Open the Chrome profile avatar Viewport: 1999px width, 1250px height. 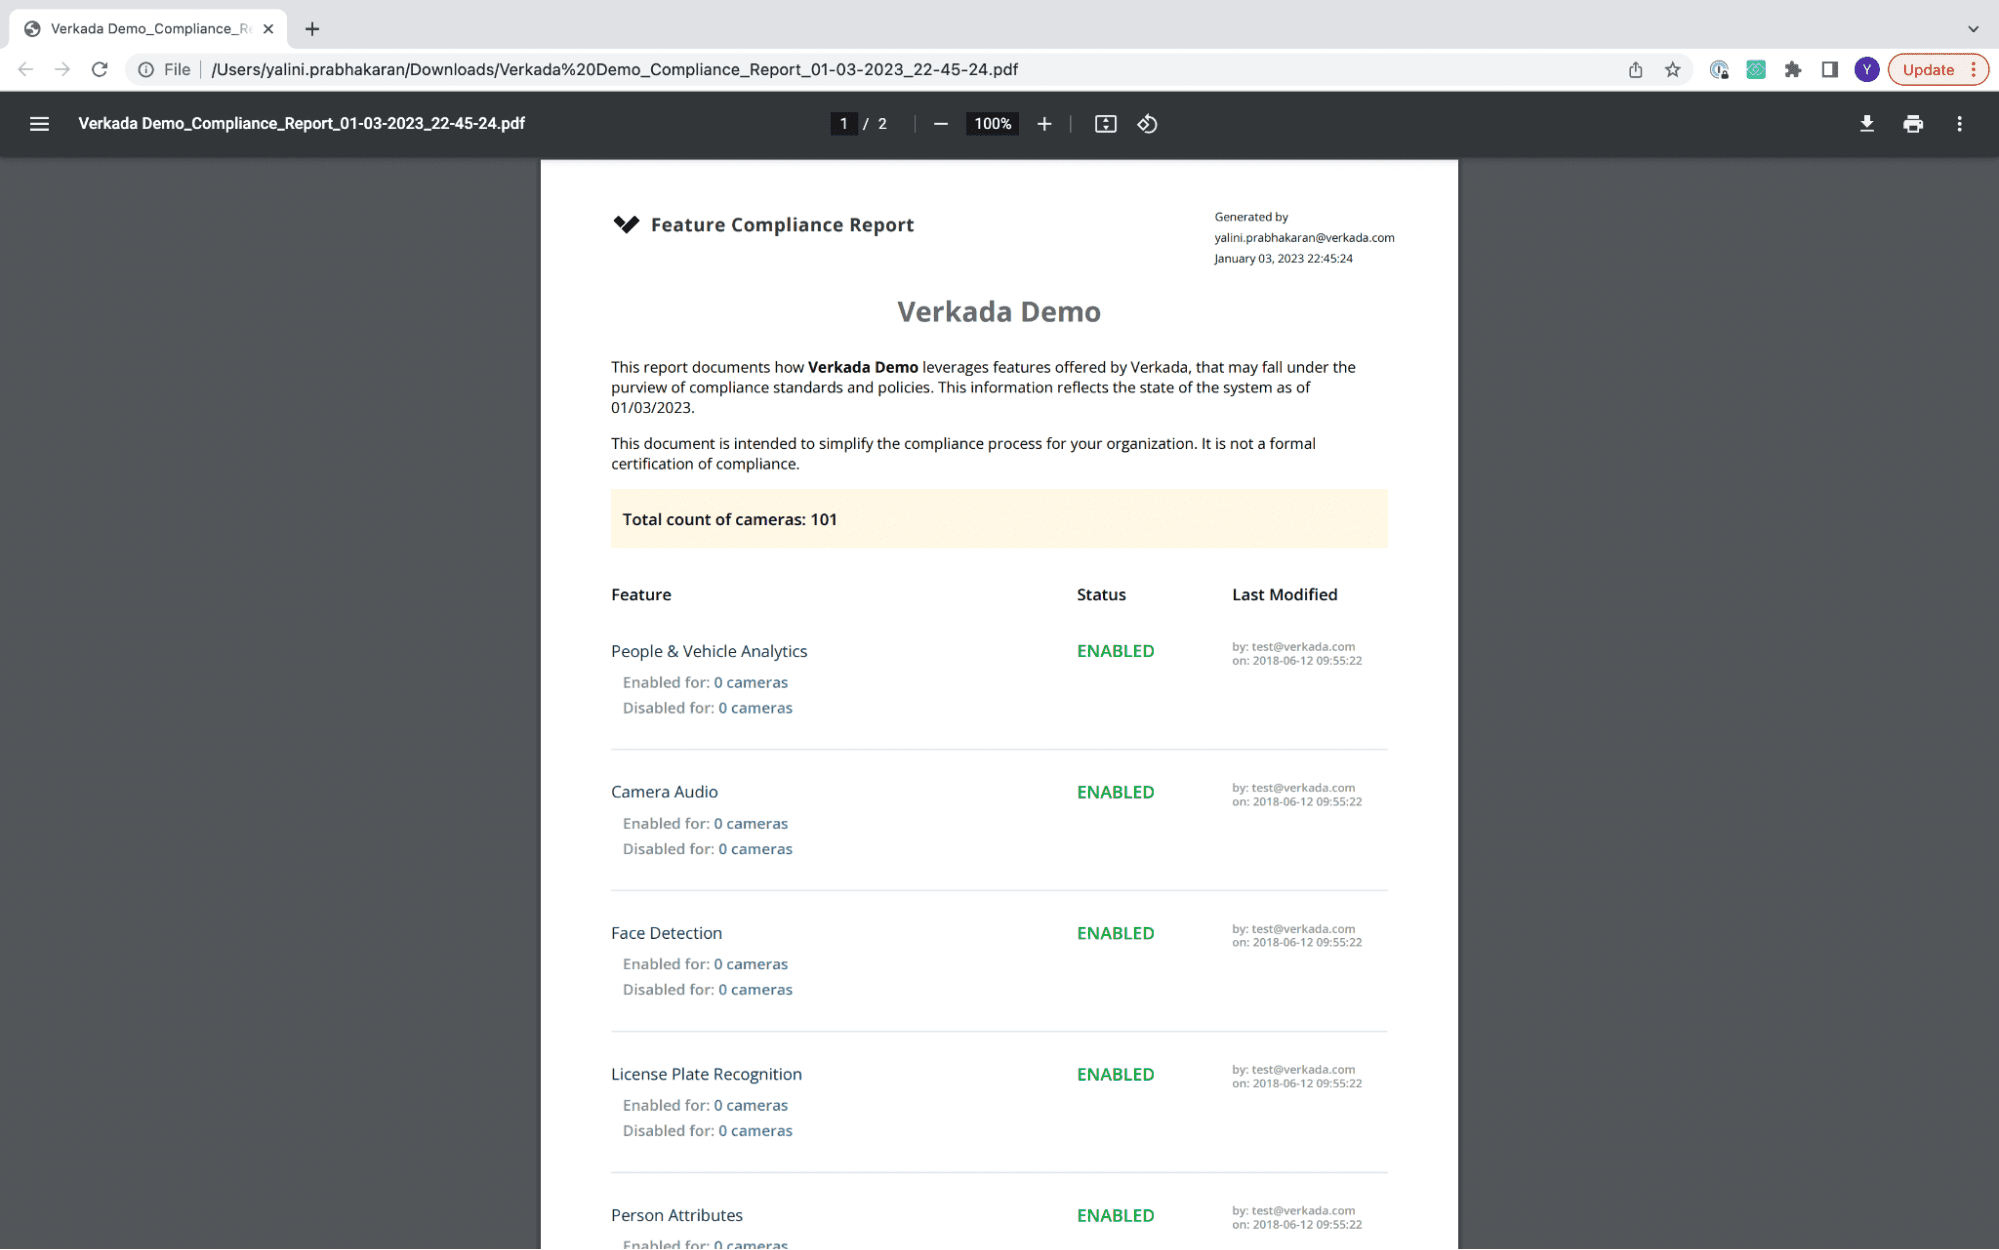1866,69
